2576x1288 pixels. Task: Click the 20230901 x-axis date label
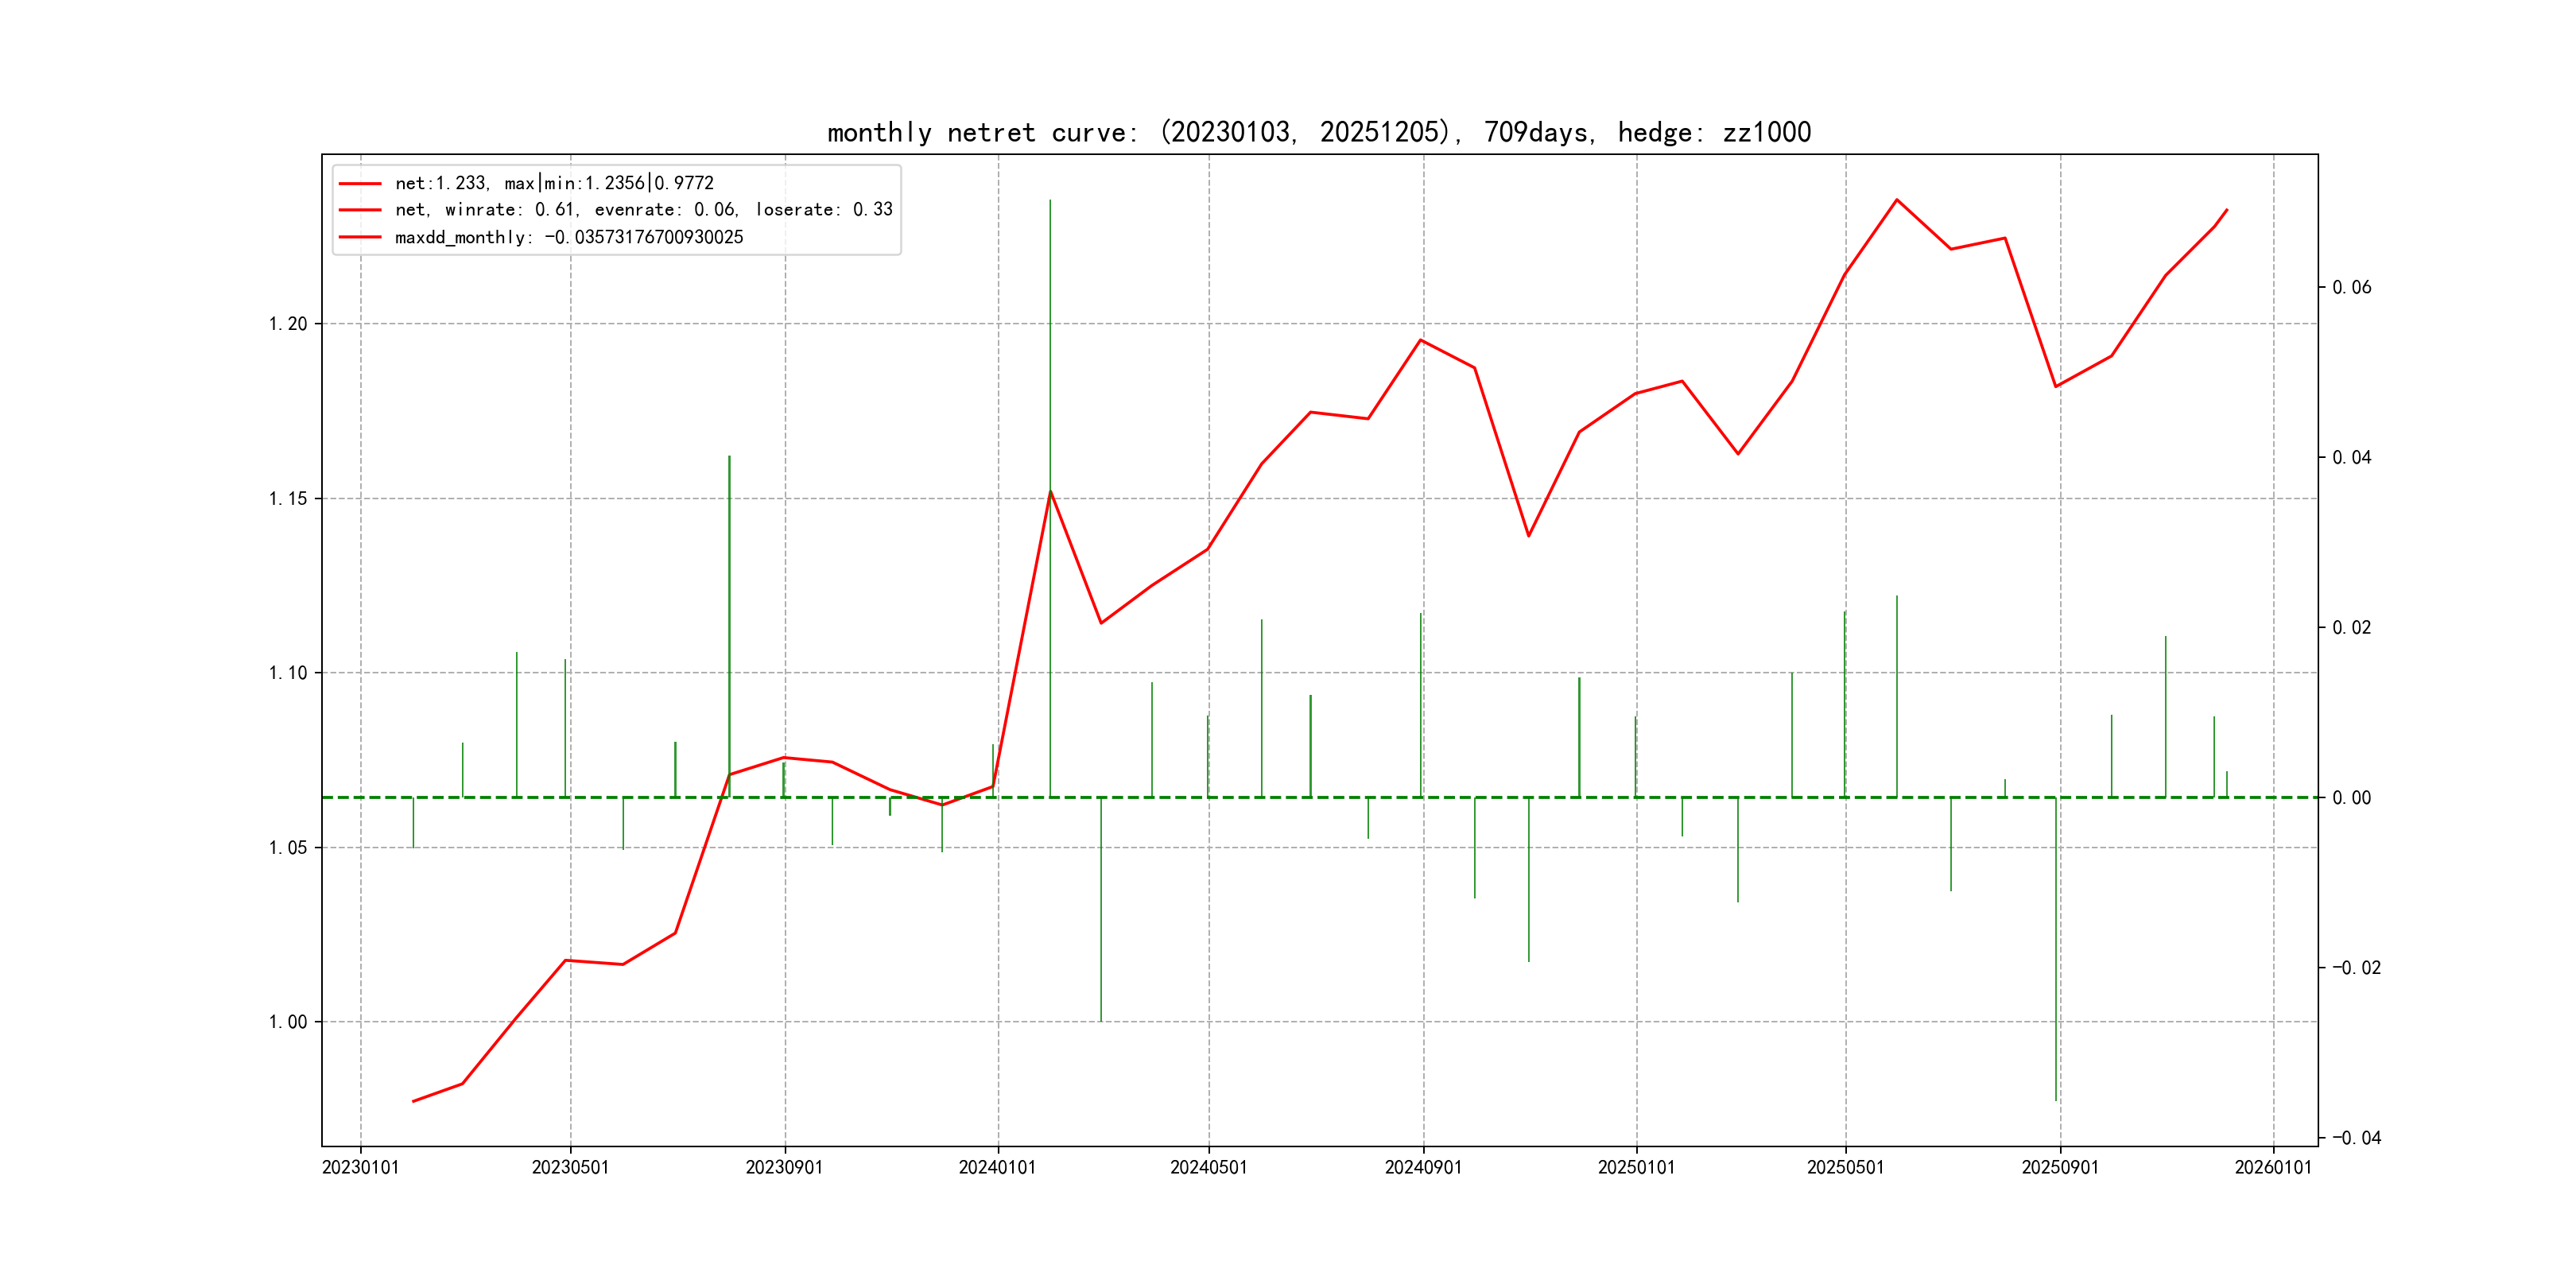784,1168
